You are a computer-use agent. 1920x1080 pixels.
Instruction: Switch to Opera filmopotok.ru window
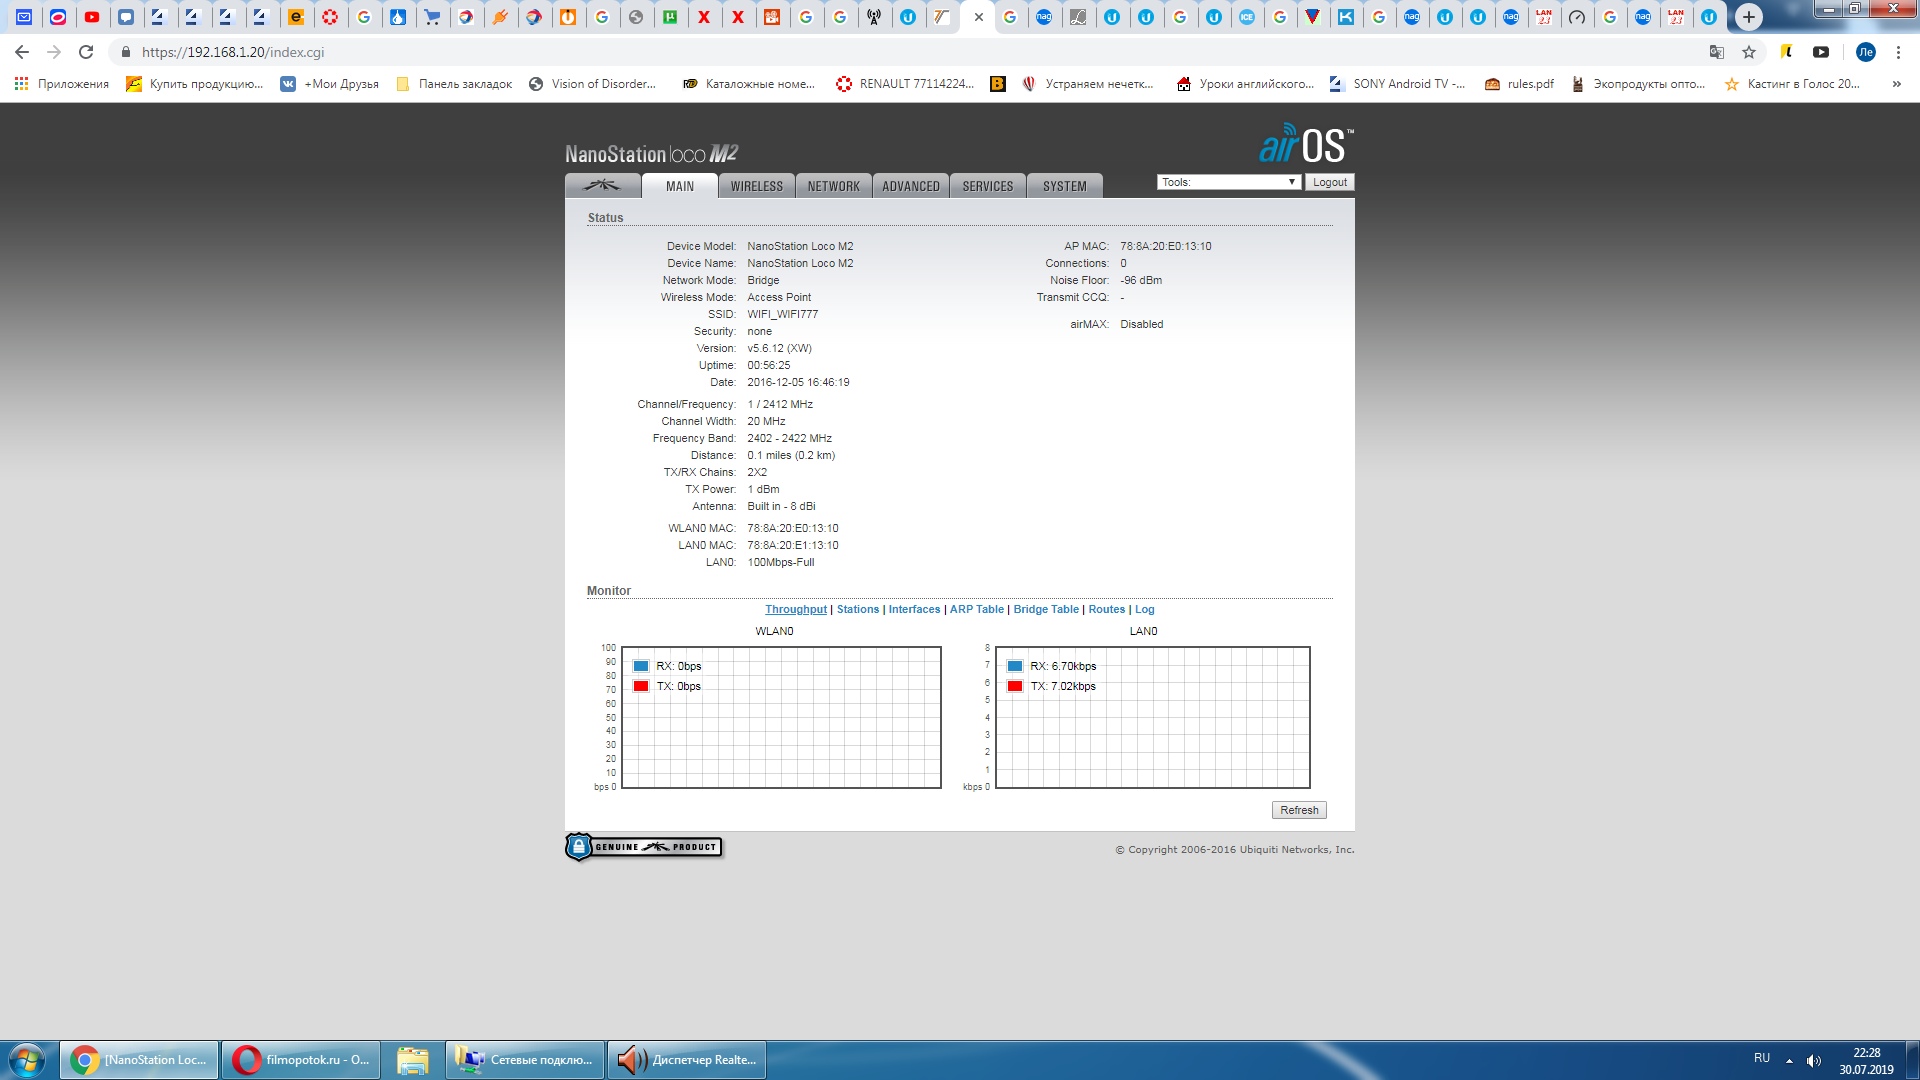(300, 1060)
